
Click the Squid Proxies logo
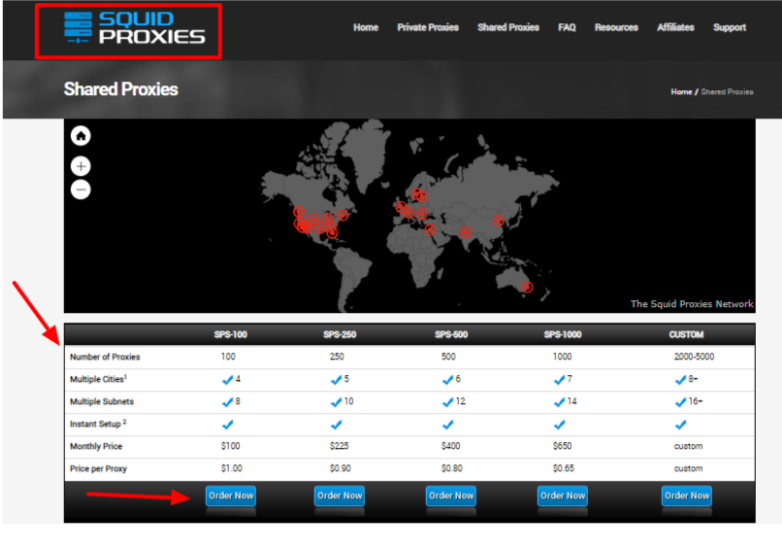[135, 28]
